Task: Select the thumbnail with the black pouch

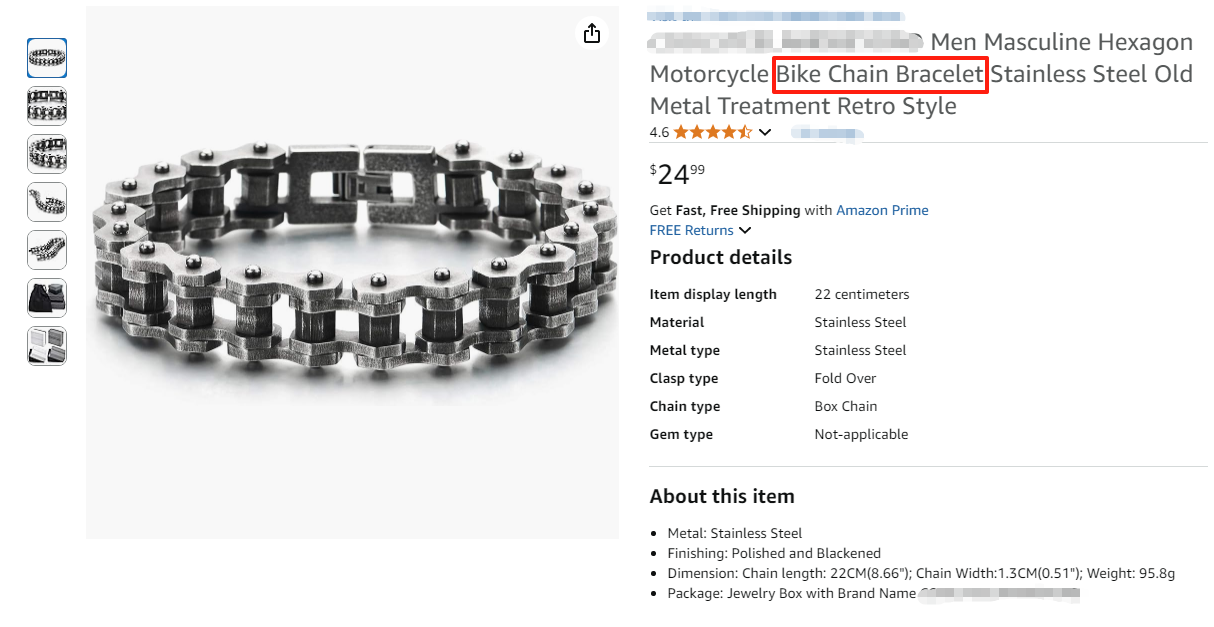Action: click(x=47, y=298)
